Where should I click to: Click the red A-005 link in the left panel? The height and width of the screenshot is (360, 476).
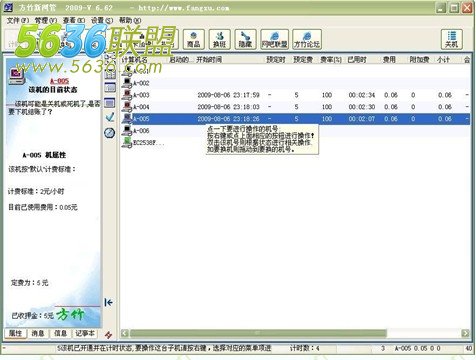[x=59, y=81]
